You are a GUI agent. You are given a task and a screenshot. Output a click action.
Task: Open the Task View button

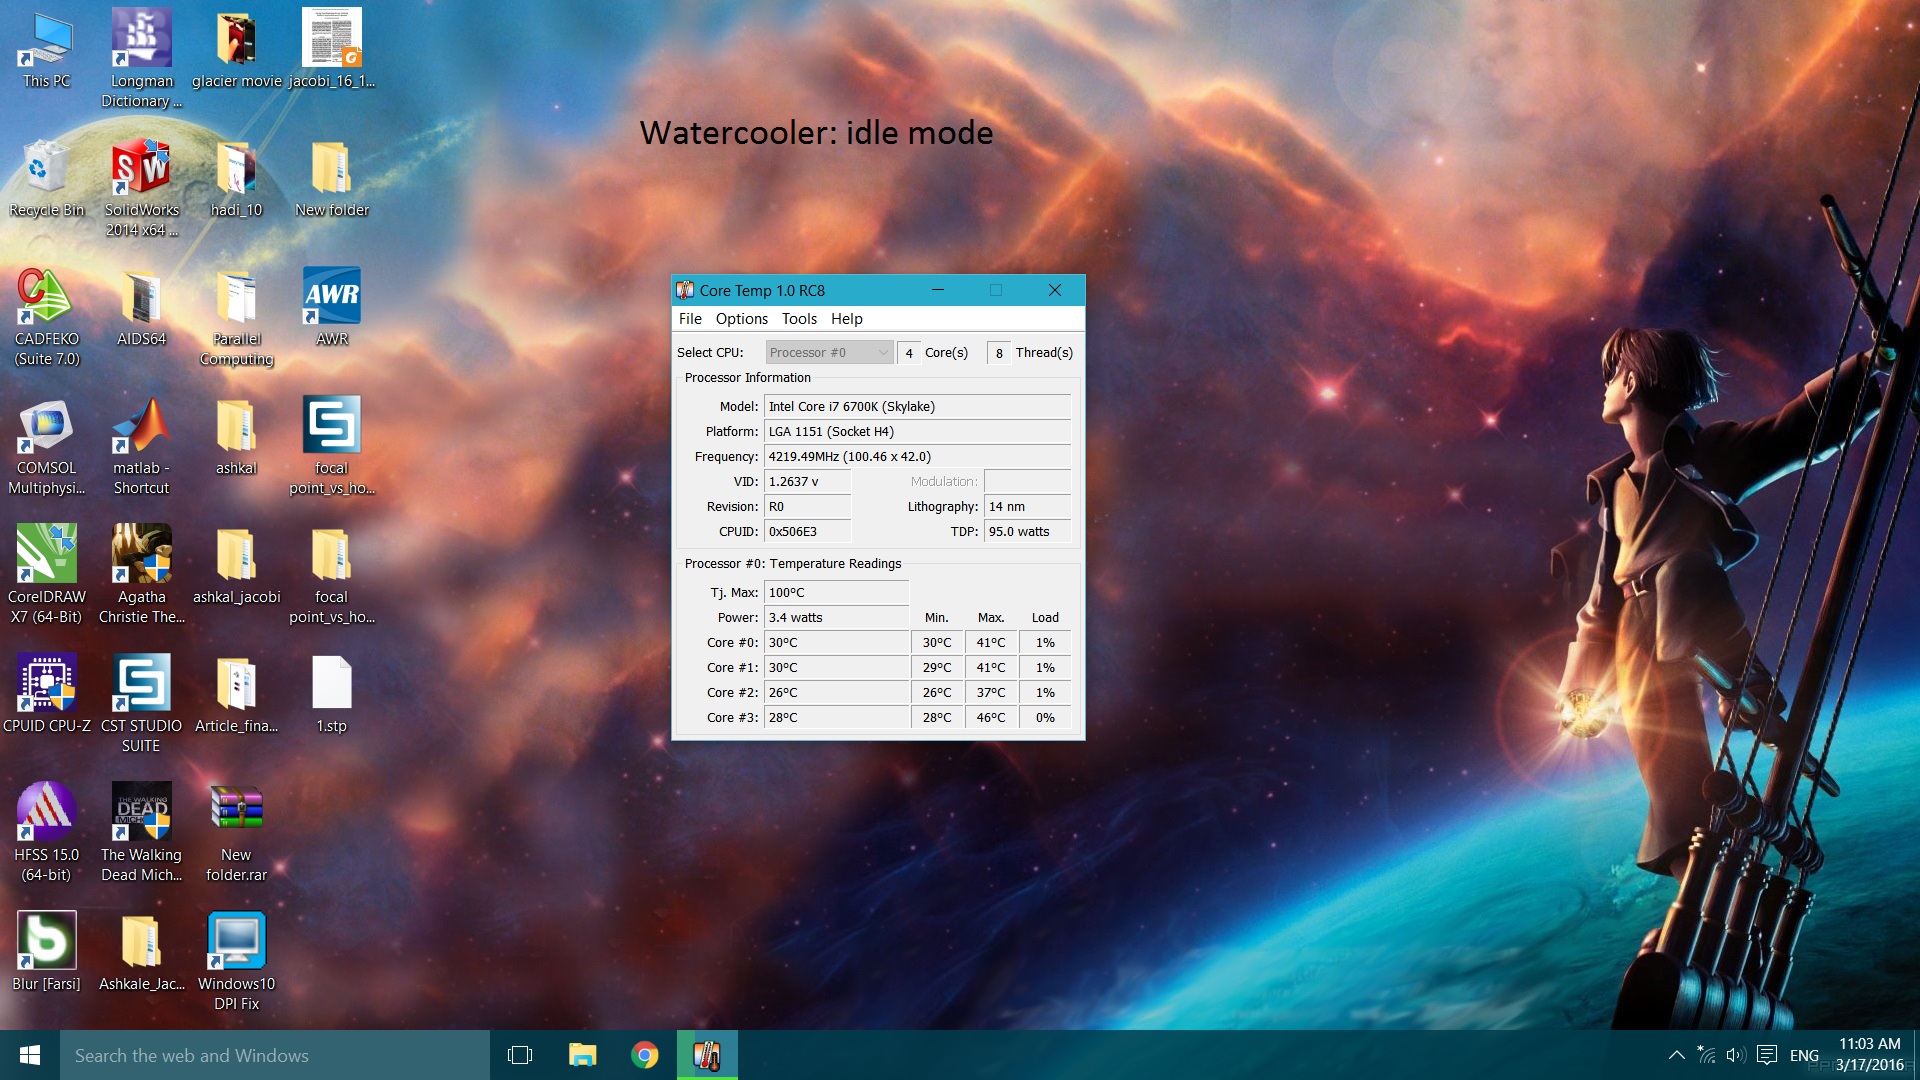tap(520, 1055)
